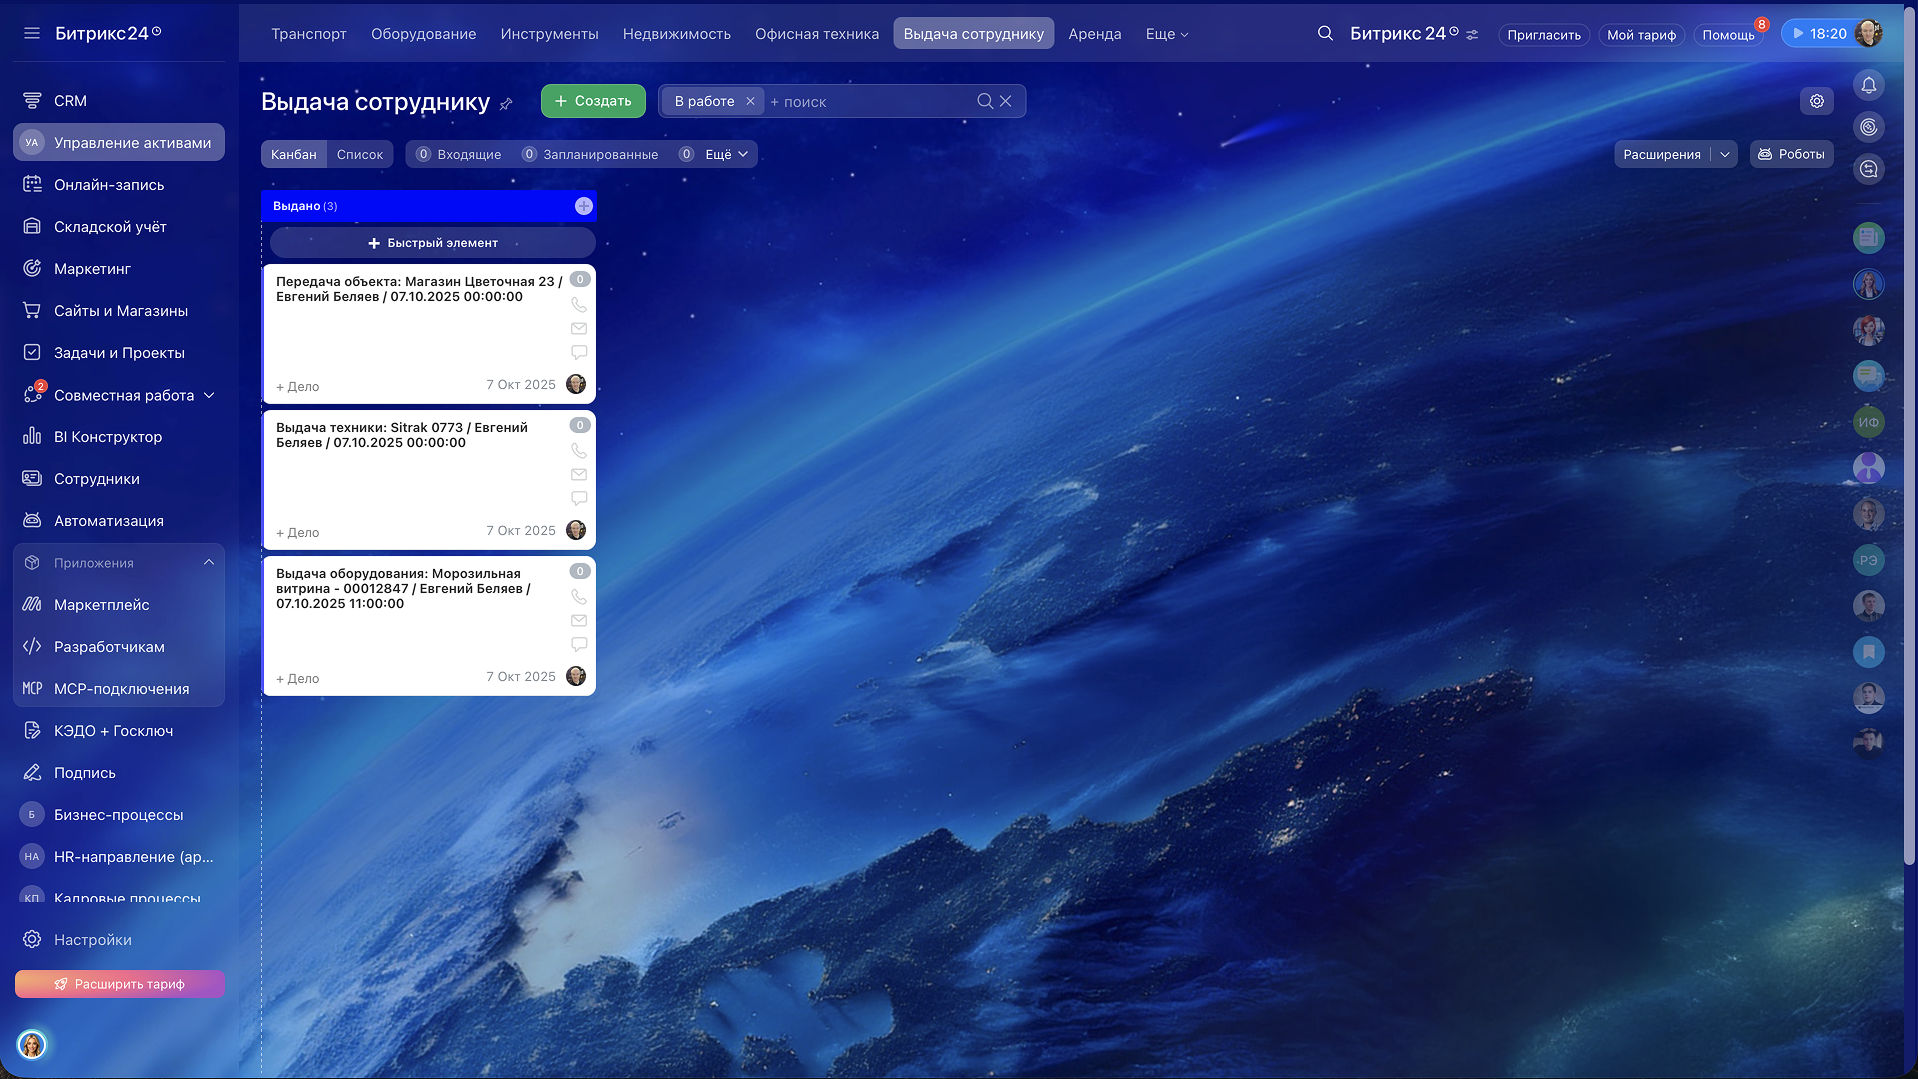Expand Совместная работа in sidebar
The image size is (1918, 1079).
pos(209,395)
